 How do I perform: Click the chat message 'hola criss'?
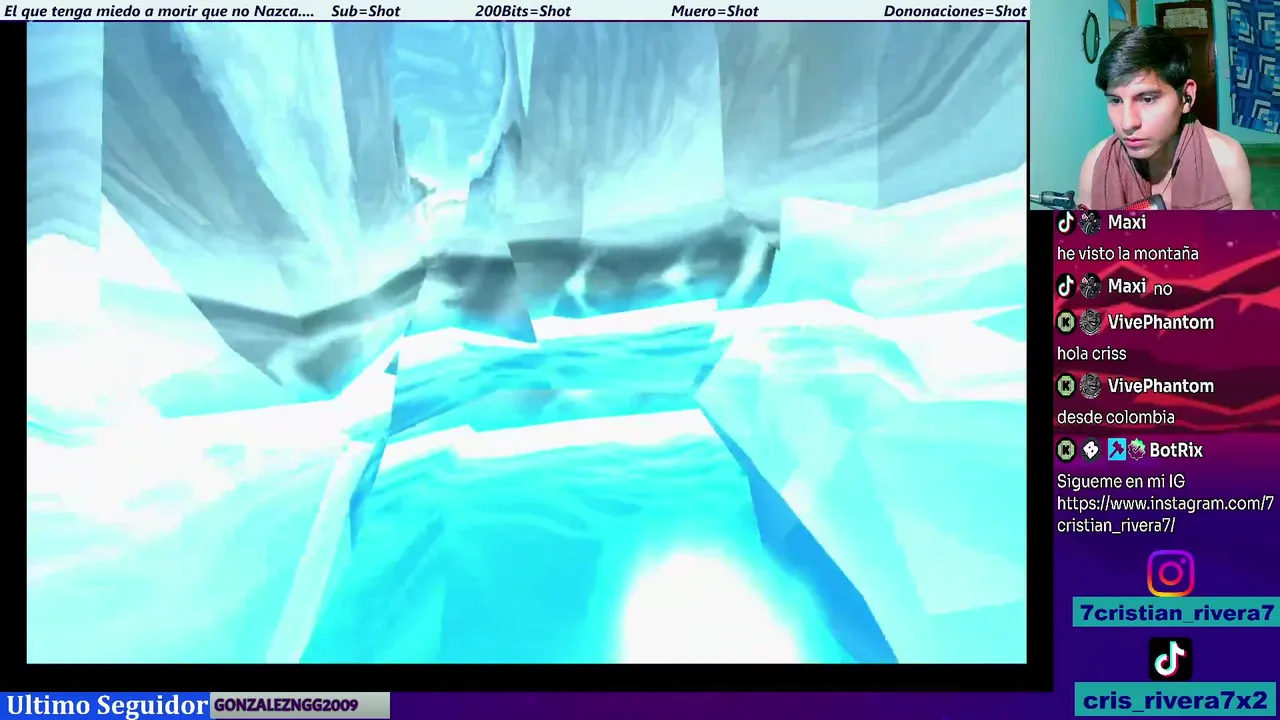point(1091,353)
